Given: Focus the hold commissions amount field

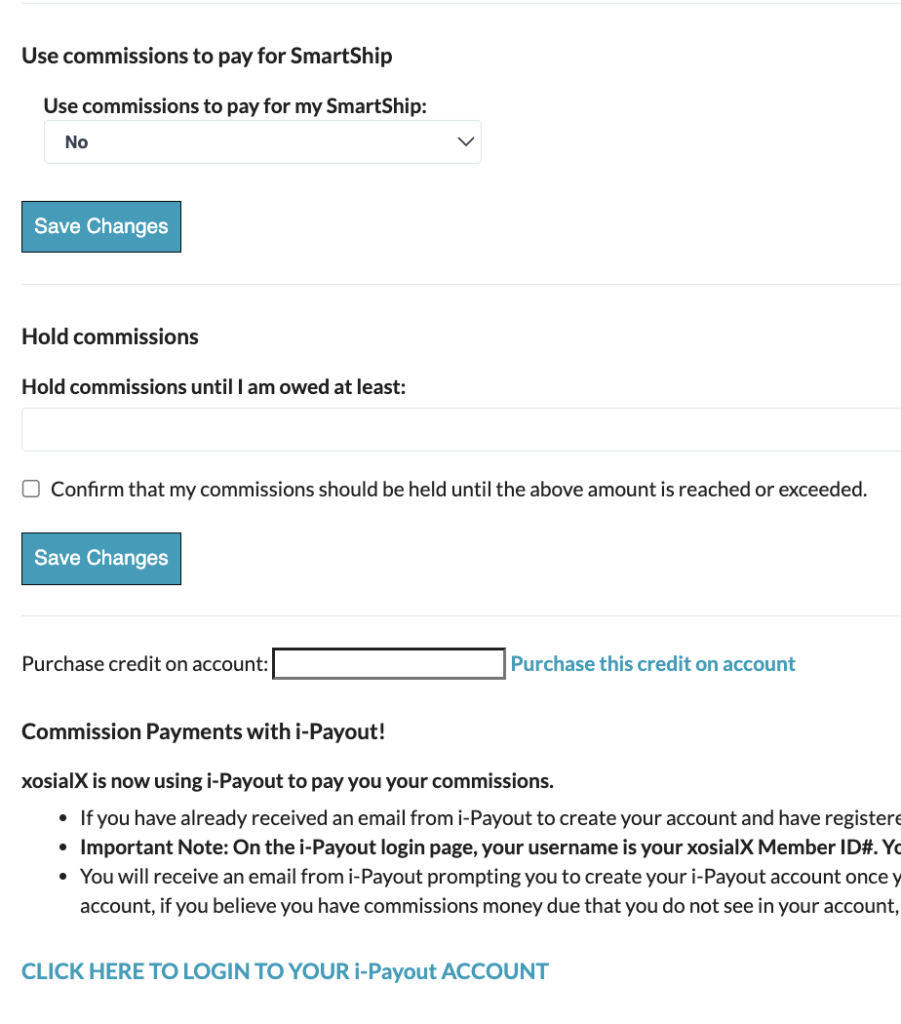Looking at the screenshot, I should [x=461, y=430].
